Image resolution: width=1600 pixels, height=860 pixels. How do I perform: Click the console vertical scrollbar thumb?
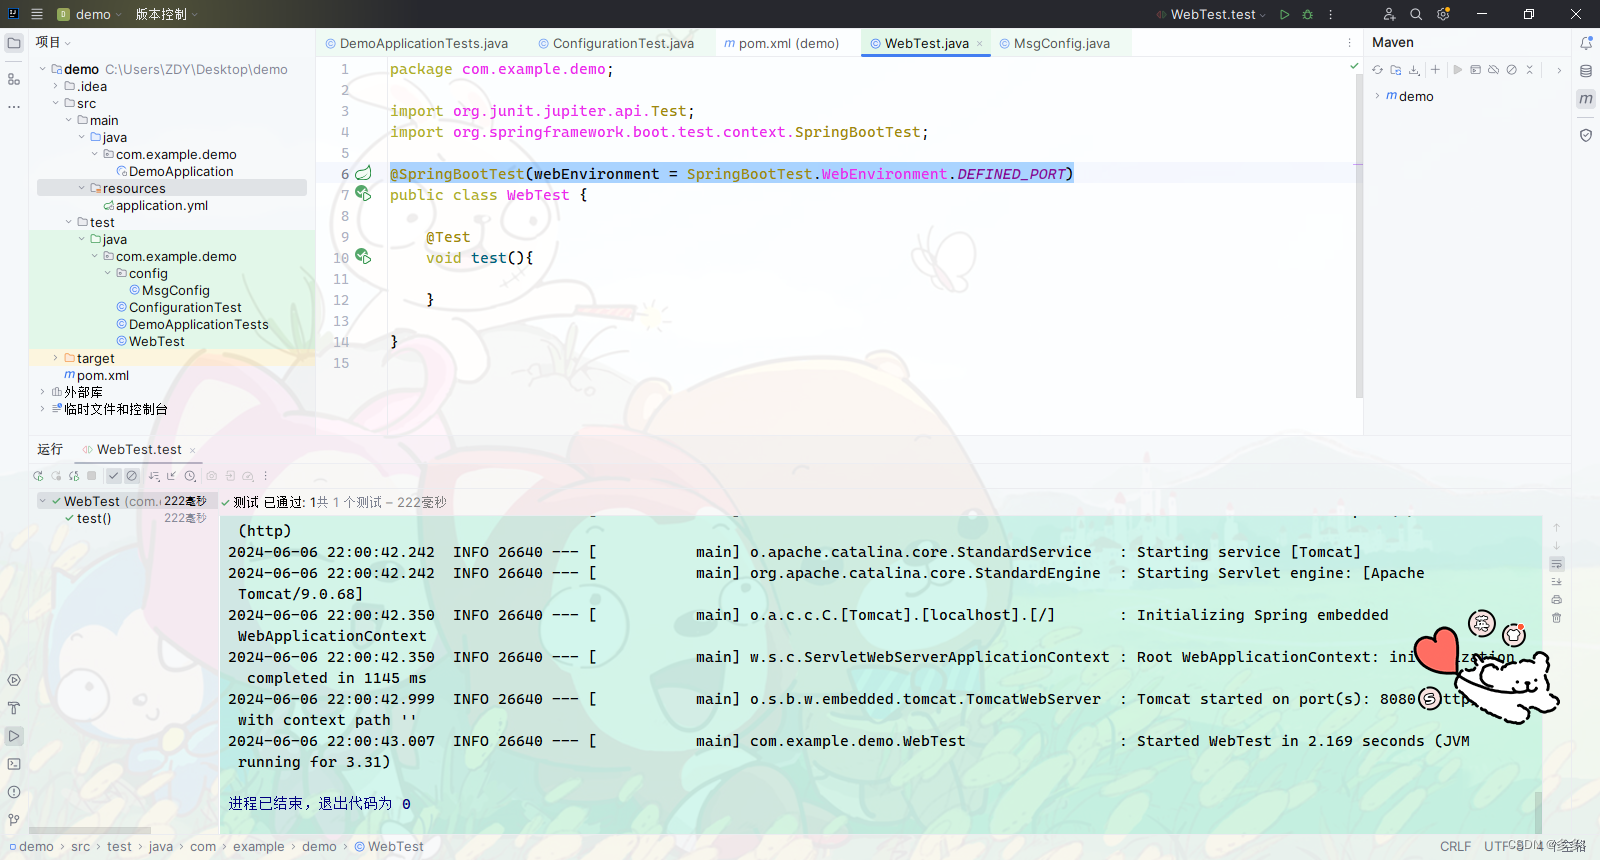[1538, 811]
